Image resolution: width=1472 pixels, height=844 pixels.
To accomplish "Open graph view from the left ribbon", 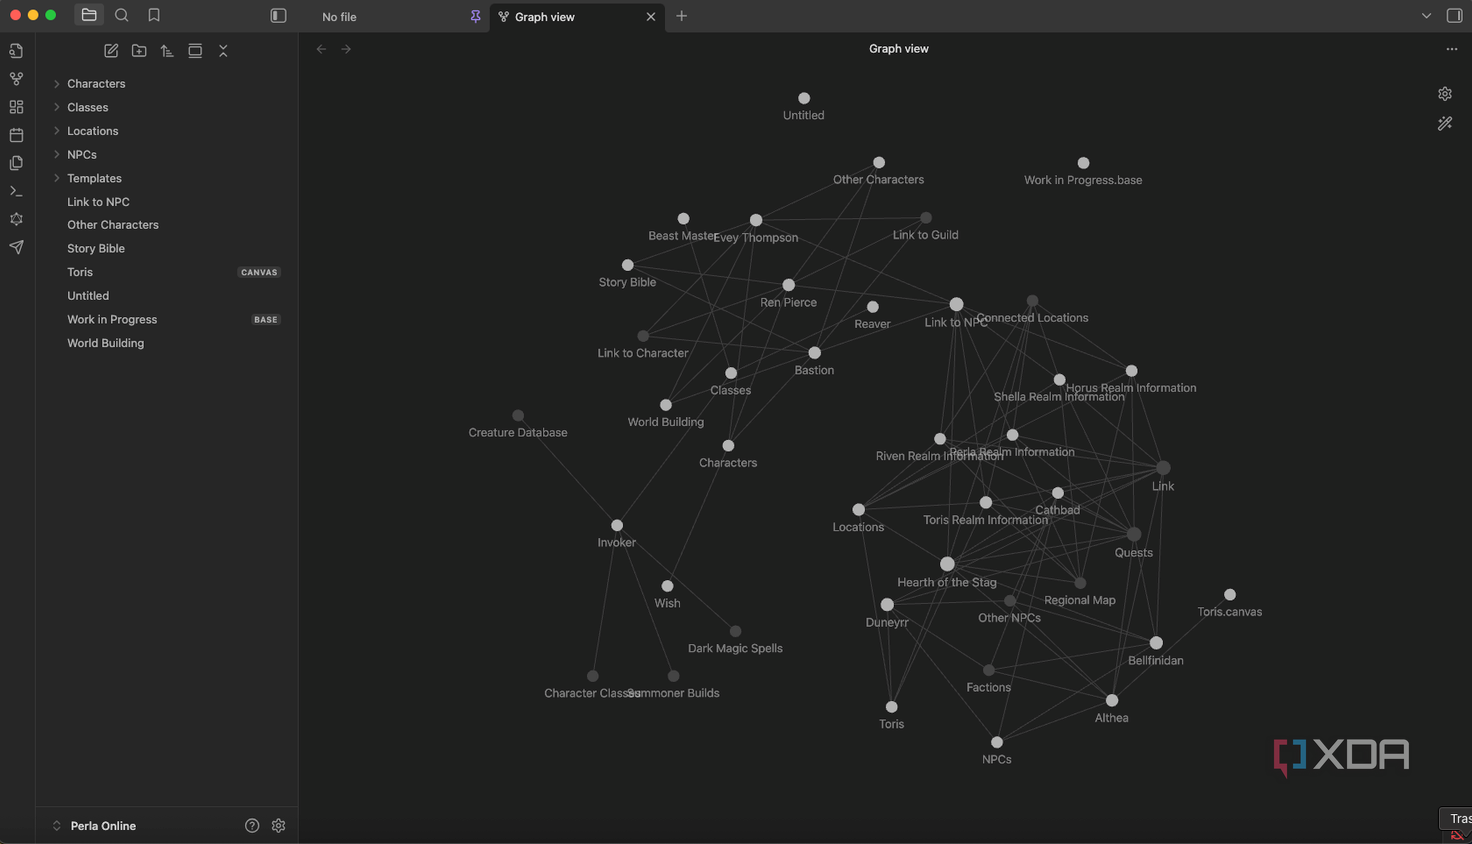I will coord(16,79).
